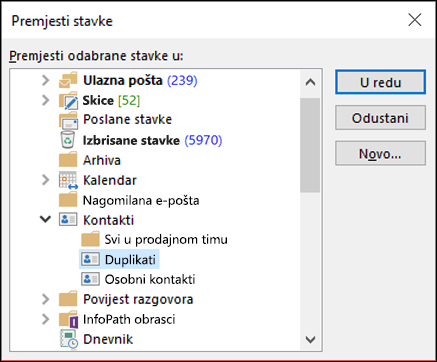The width and height of the screenshot is (437, 362).
Task: Create a new folder with Novo...
Action: 380,153
